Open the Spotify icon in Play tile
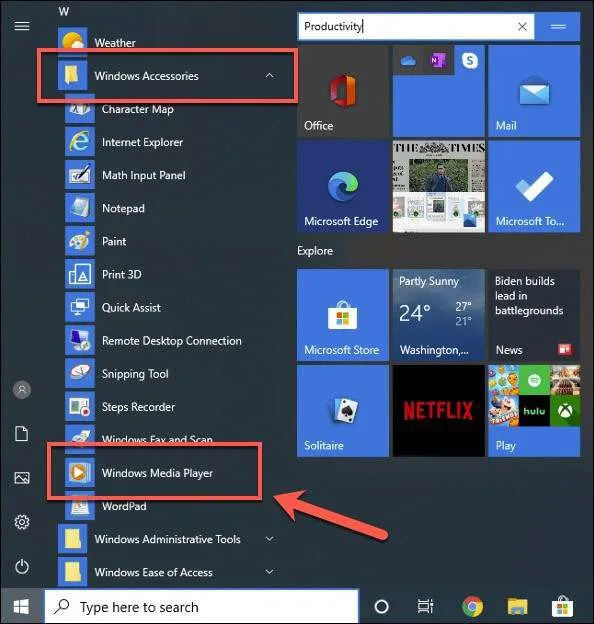This screenshot has height=624, width=594. (534, 380)
